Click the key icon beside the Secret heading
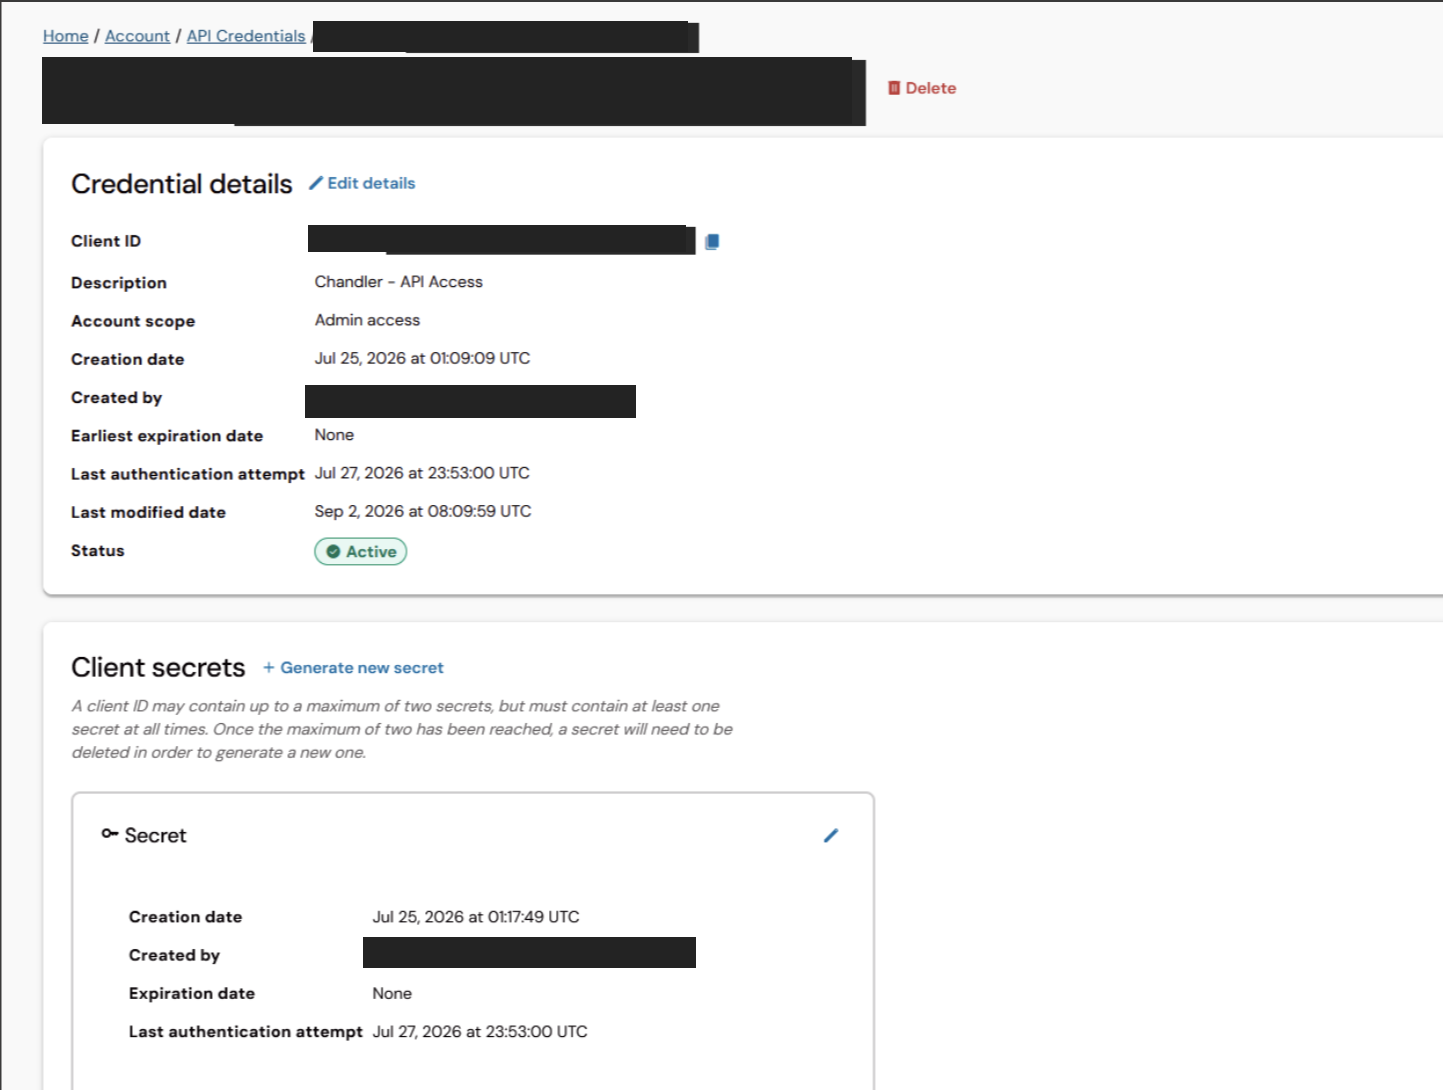The image size is (1443, 1090). [x=110, y=833]
